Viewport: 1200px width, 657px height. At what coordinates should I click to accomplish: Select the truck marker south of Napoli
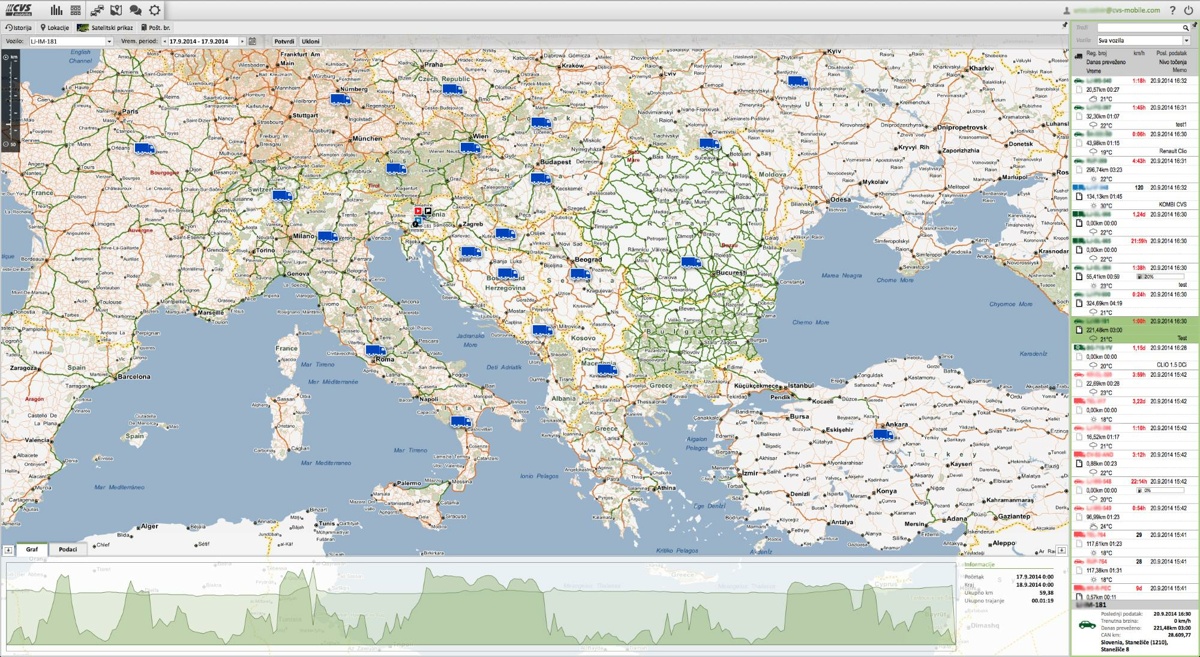460,422
